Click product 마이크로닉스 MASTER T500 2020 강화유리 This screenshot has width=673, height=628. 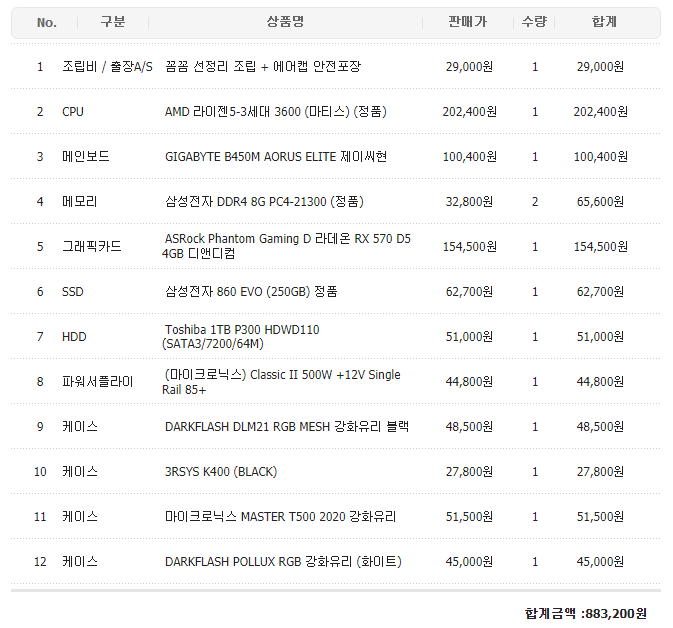281,517
